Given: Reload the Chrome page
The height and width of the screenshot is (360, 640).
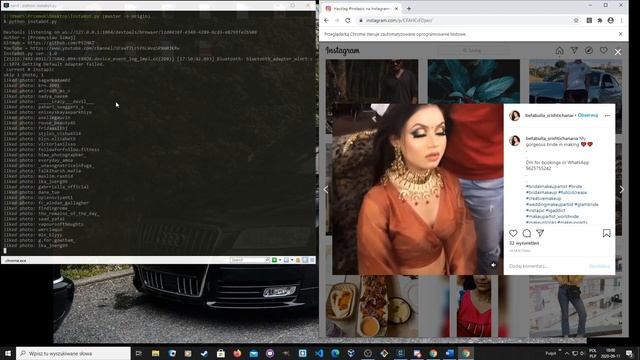Looking at the screenshot, I should [348, 20].
